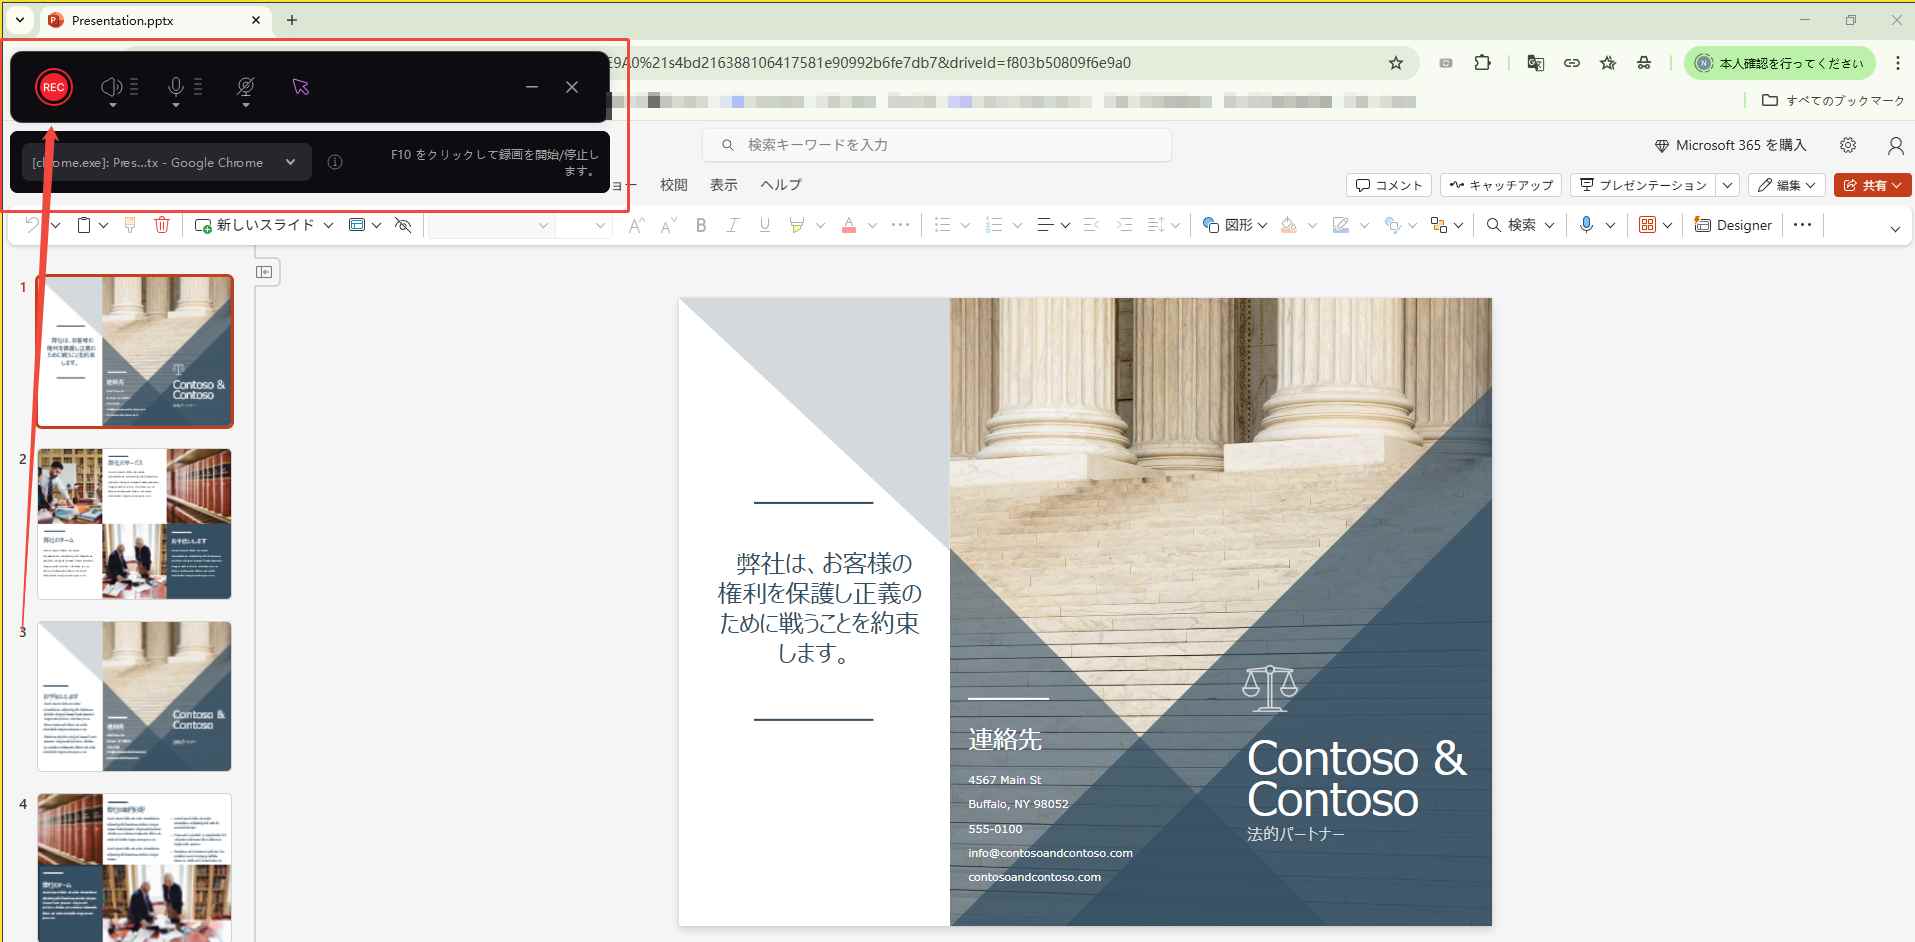This screenshot has height=942, width=1915.
Task: Open the プレゼンテーション dropdown
Action: point(1730,184)
